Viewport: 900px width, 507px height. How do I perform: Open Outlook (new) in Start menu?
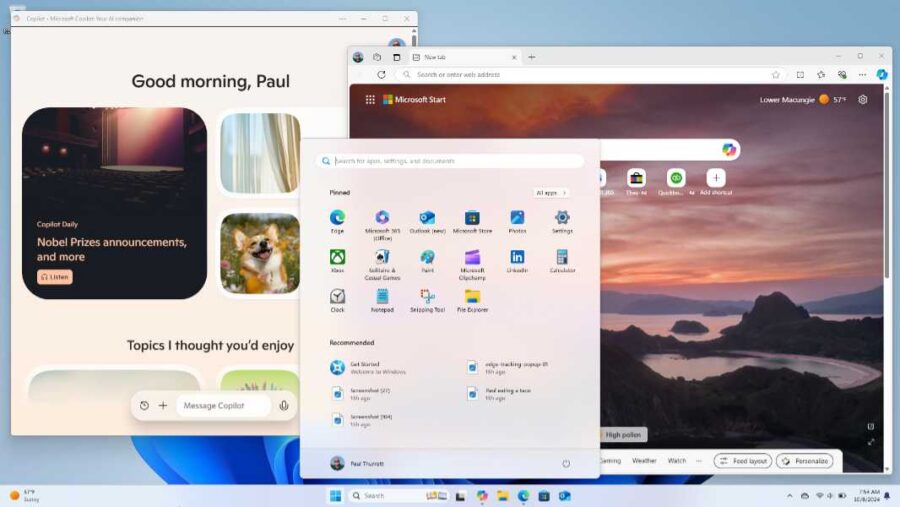[427, 221]
